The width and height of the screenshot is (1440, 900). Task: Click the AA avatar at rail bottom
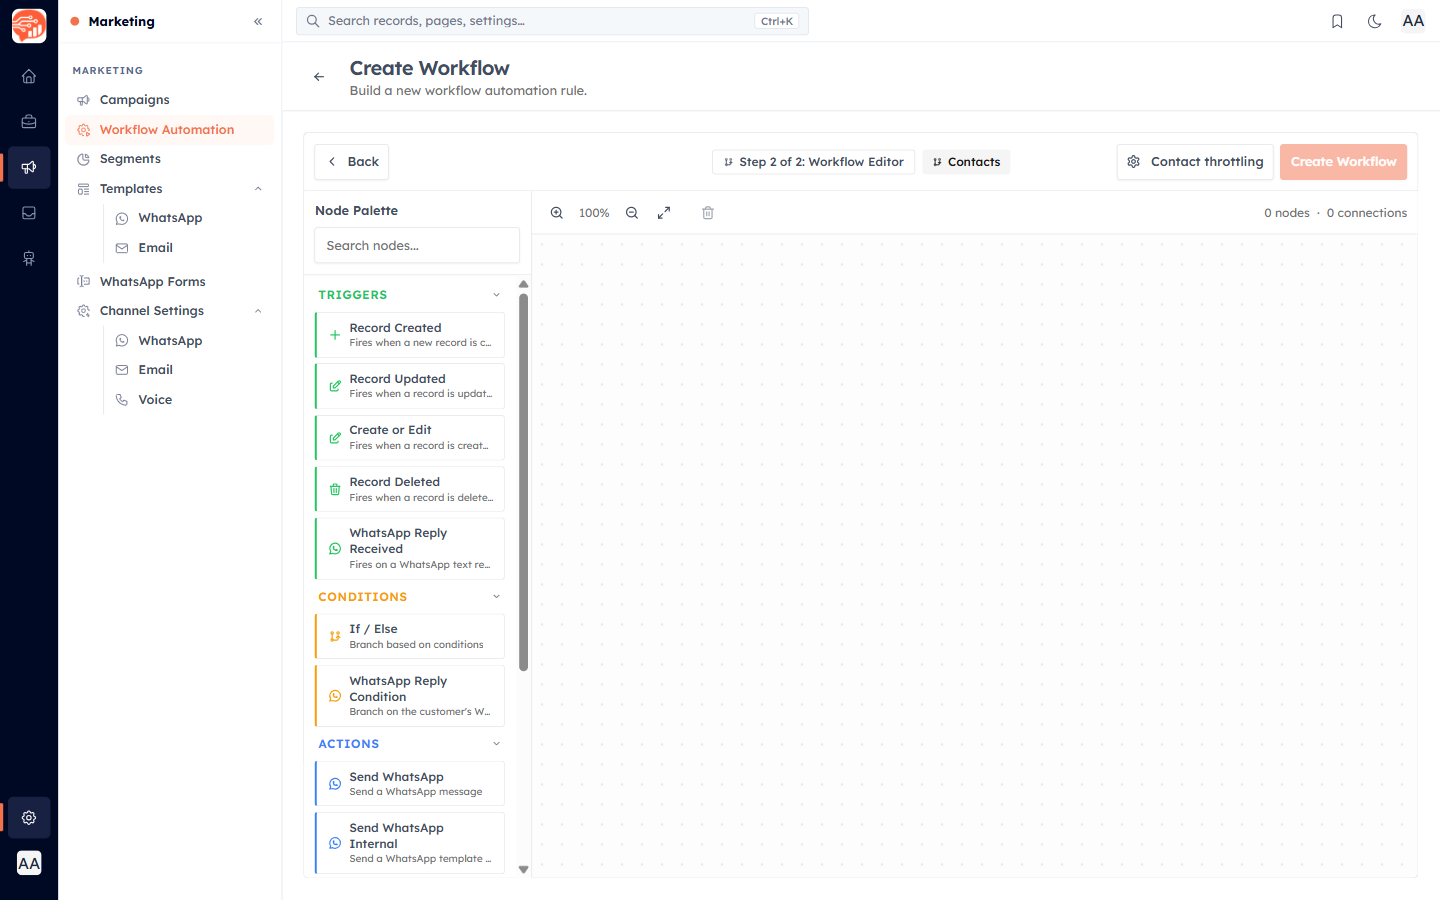(x=29, y=863)
